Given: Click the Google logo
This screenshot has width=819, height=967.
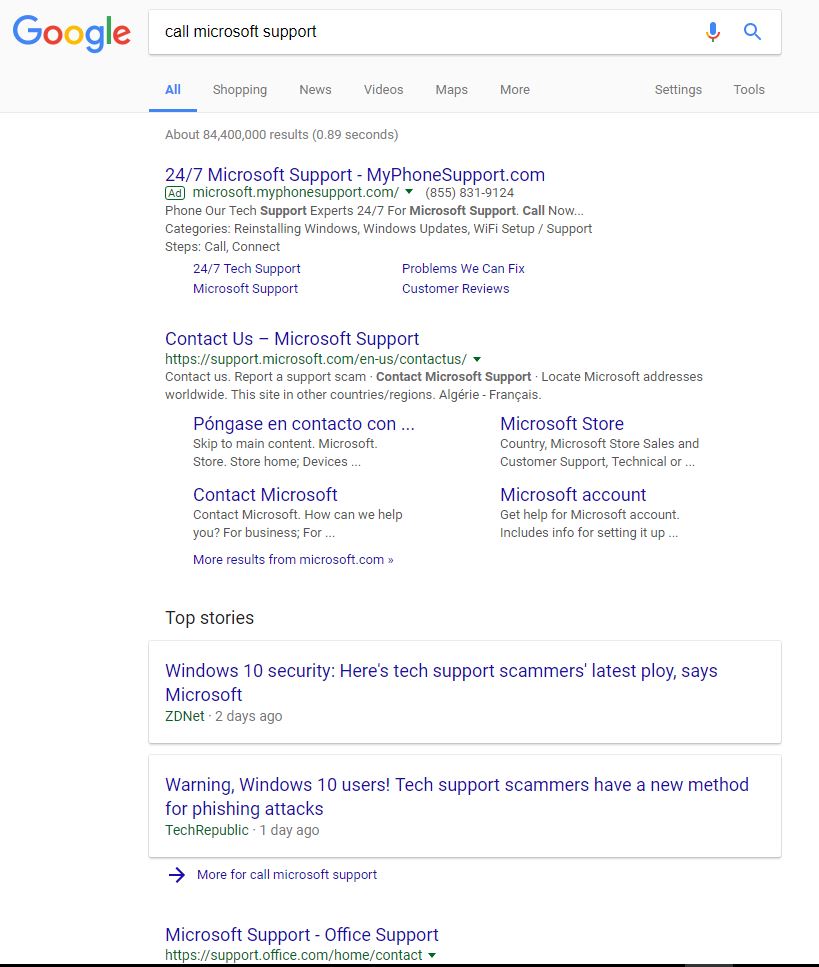Looking at the screenshot, I should (72, 33).
